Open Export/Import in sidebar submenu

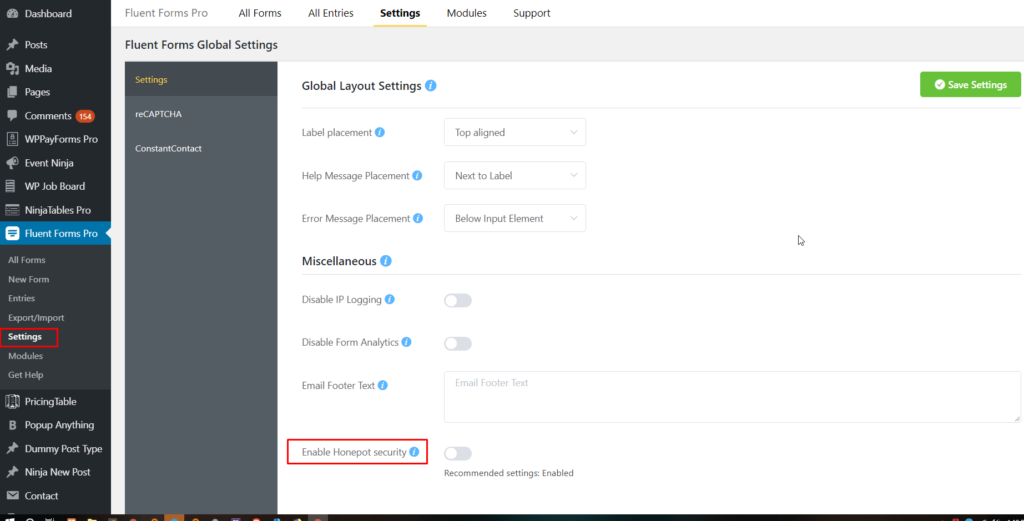pos(36,318)
